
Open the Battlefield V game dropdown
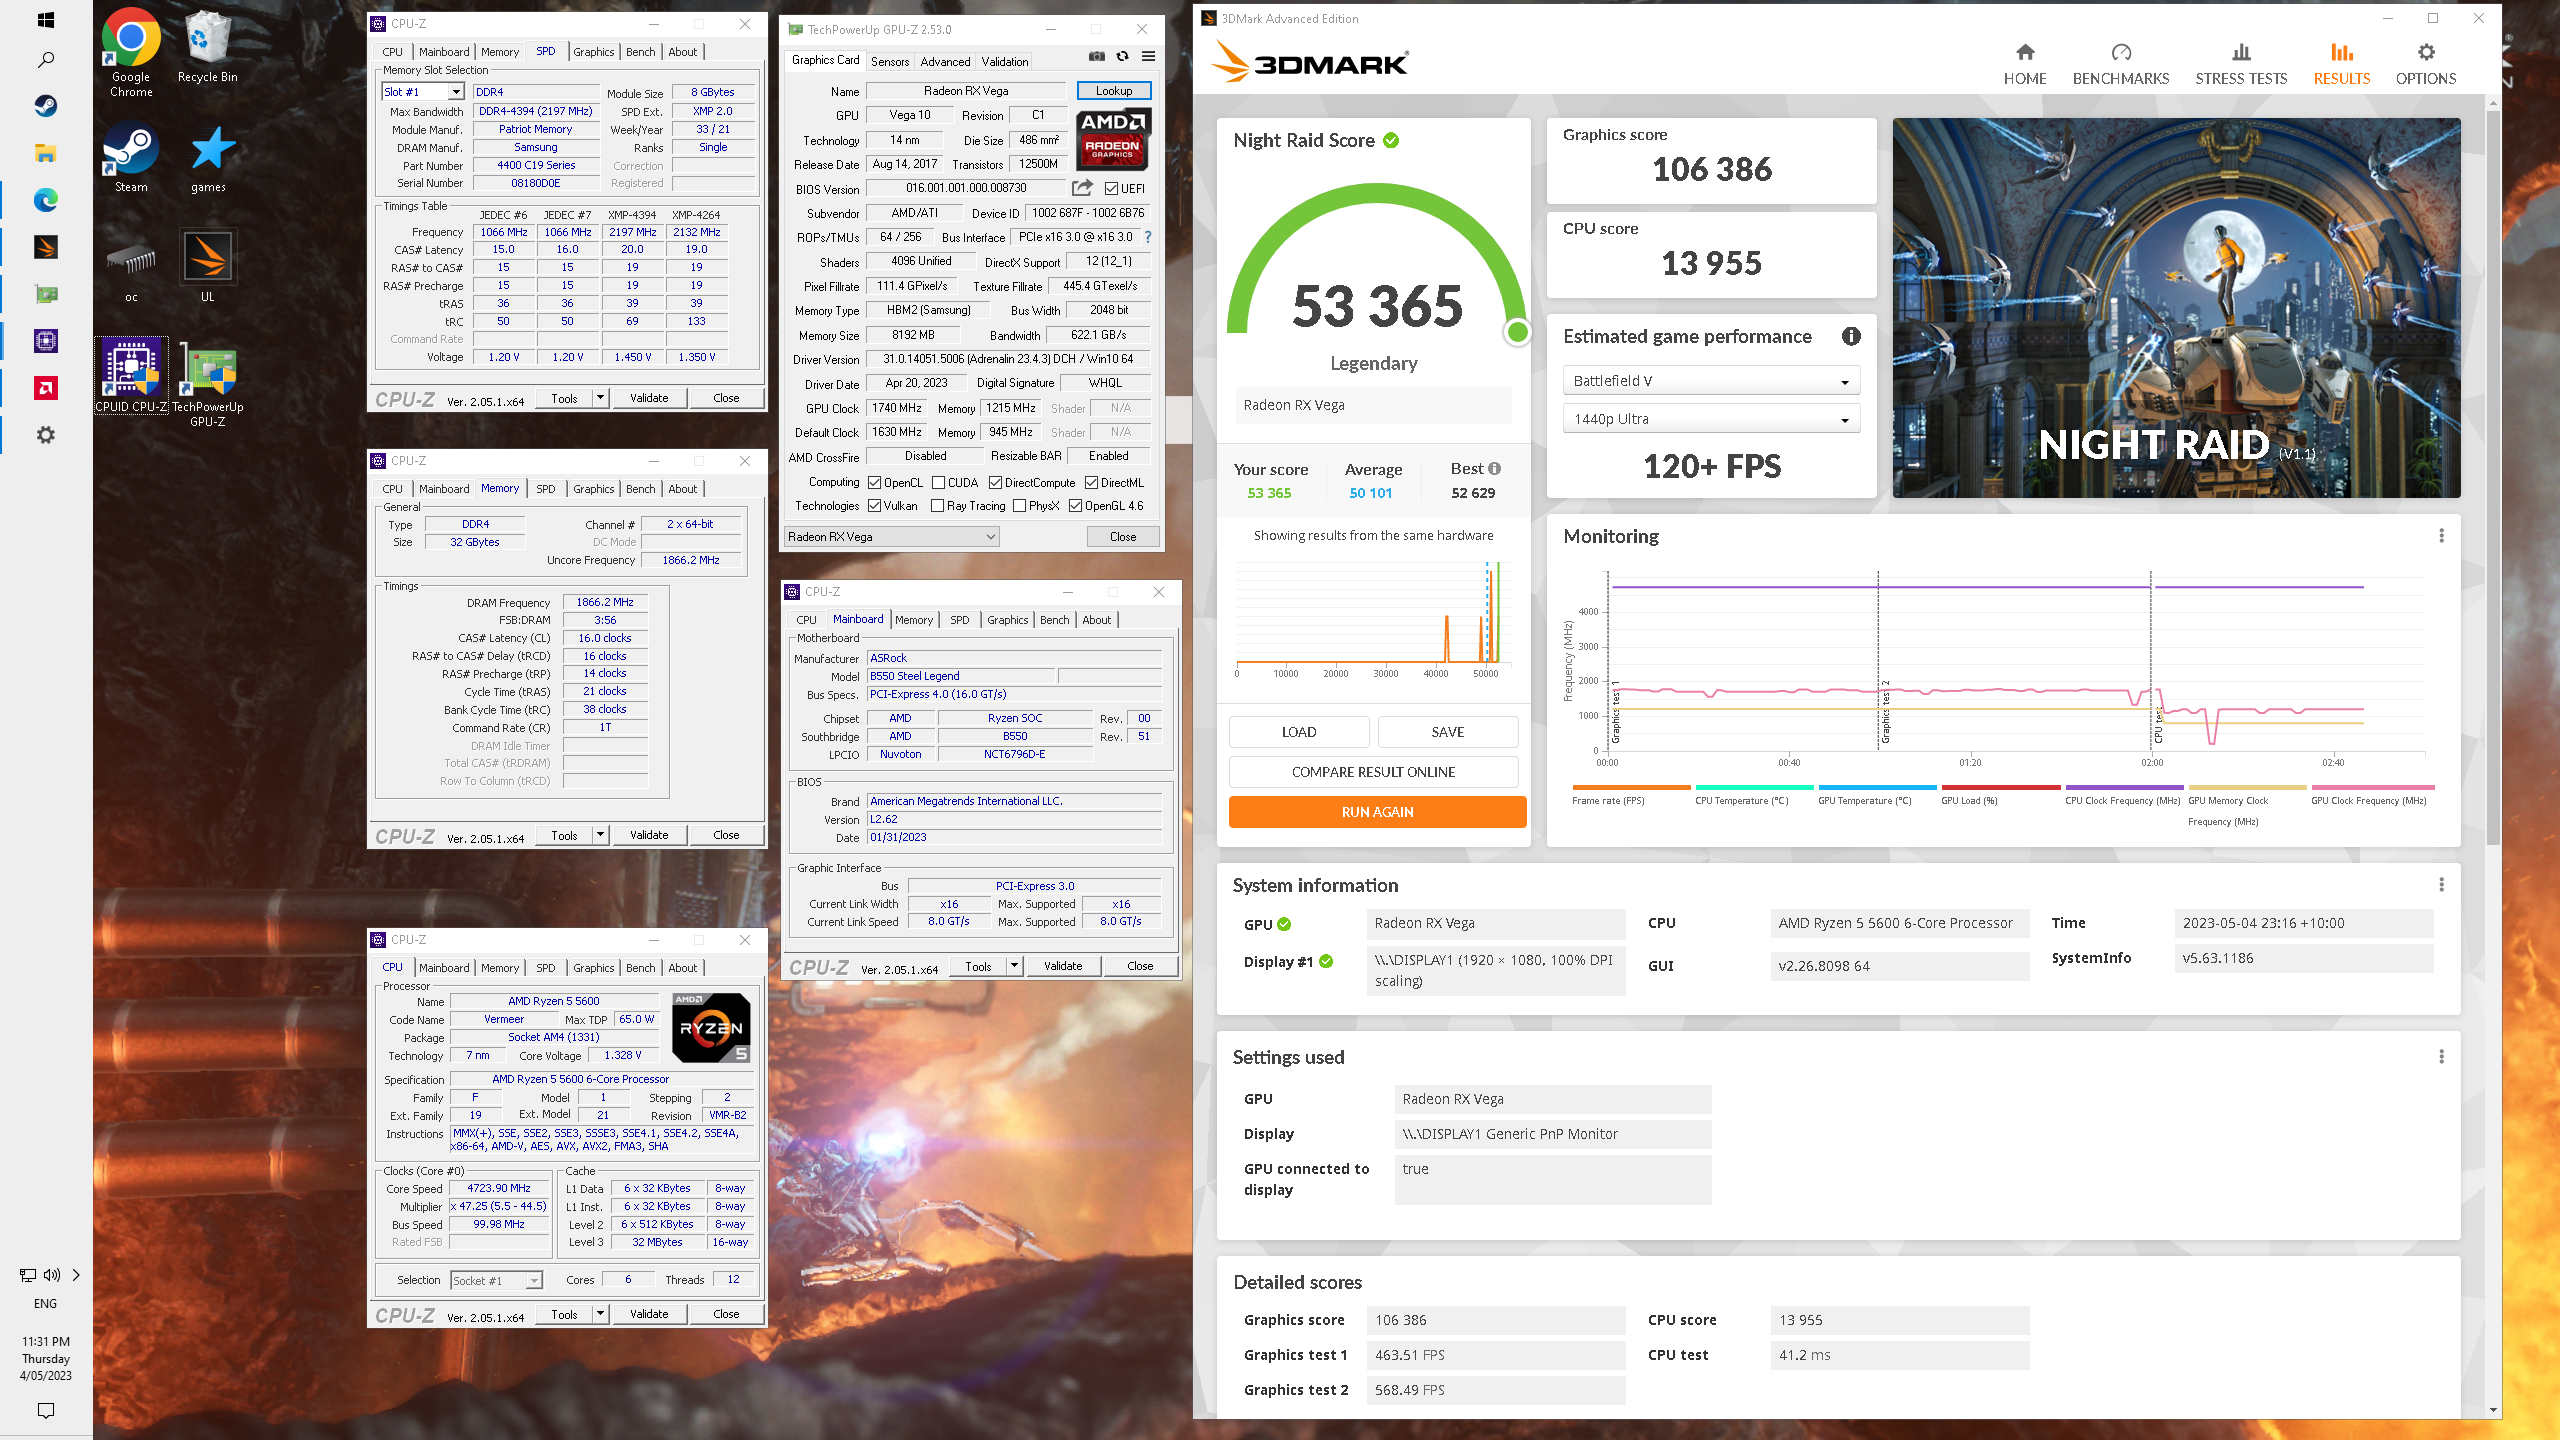tap(1711, 381)
